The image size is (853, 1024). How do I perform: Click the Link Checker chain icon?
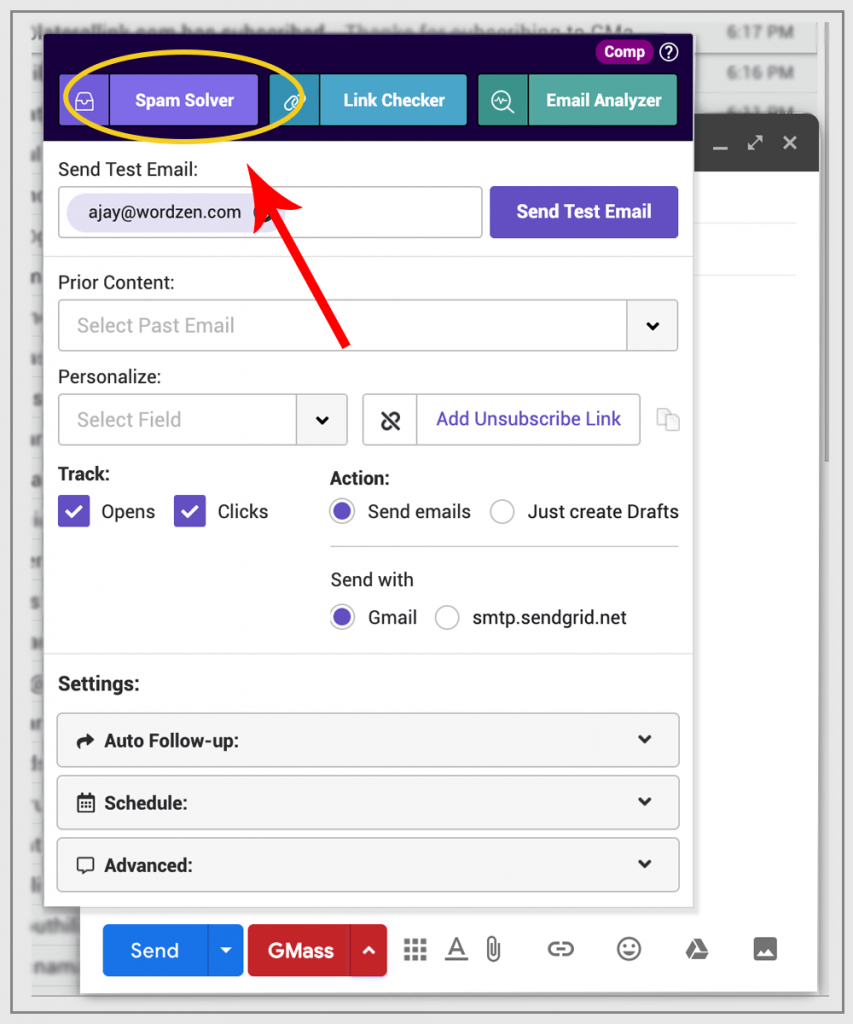[294, 100]
